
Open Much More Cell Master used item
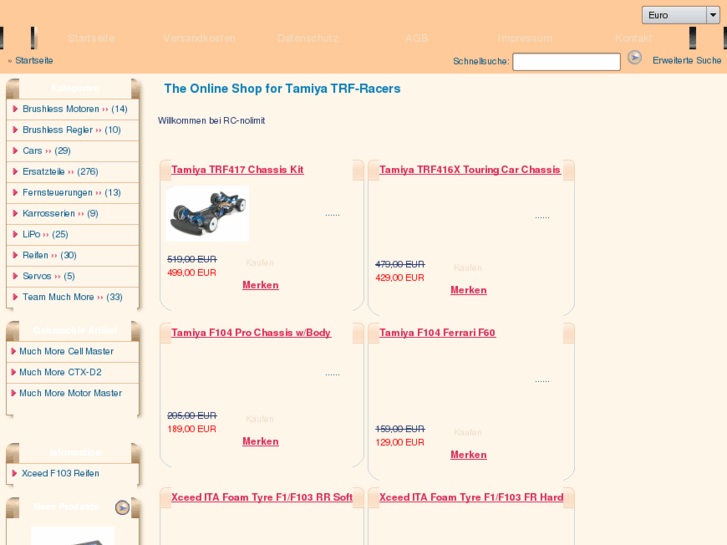66,351
